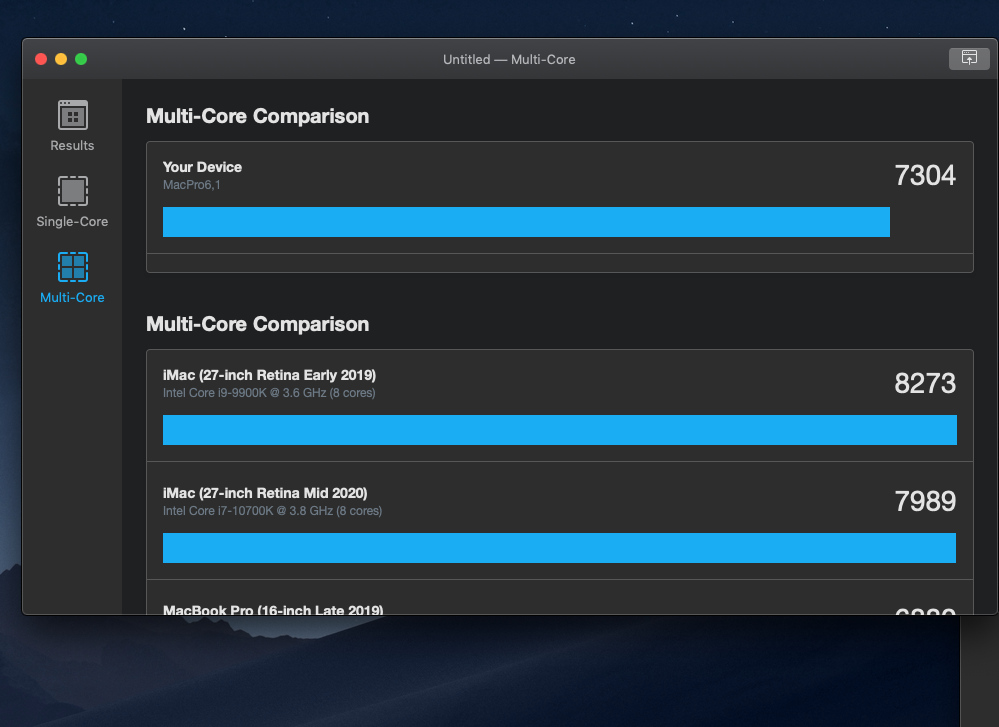Click 'iMac (27-inch Retina Mid 2020)' title

[265, 493]
